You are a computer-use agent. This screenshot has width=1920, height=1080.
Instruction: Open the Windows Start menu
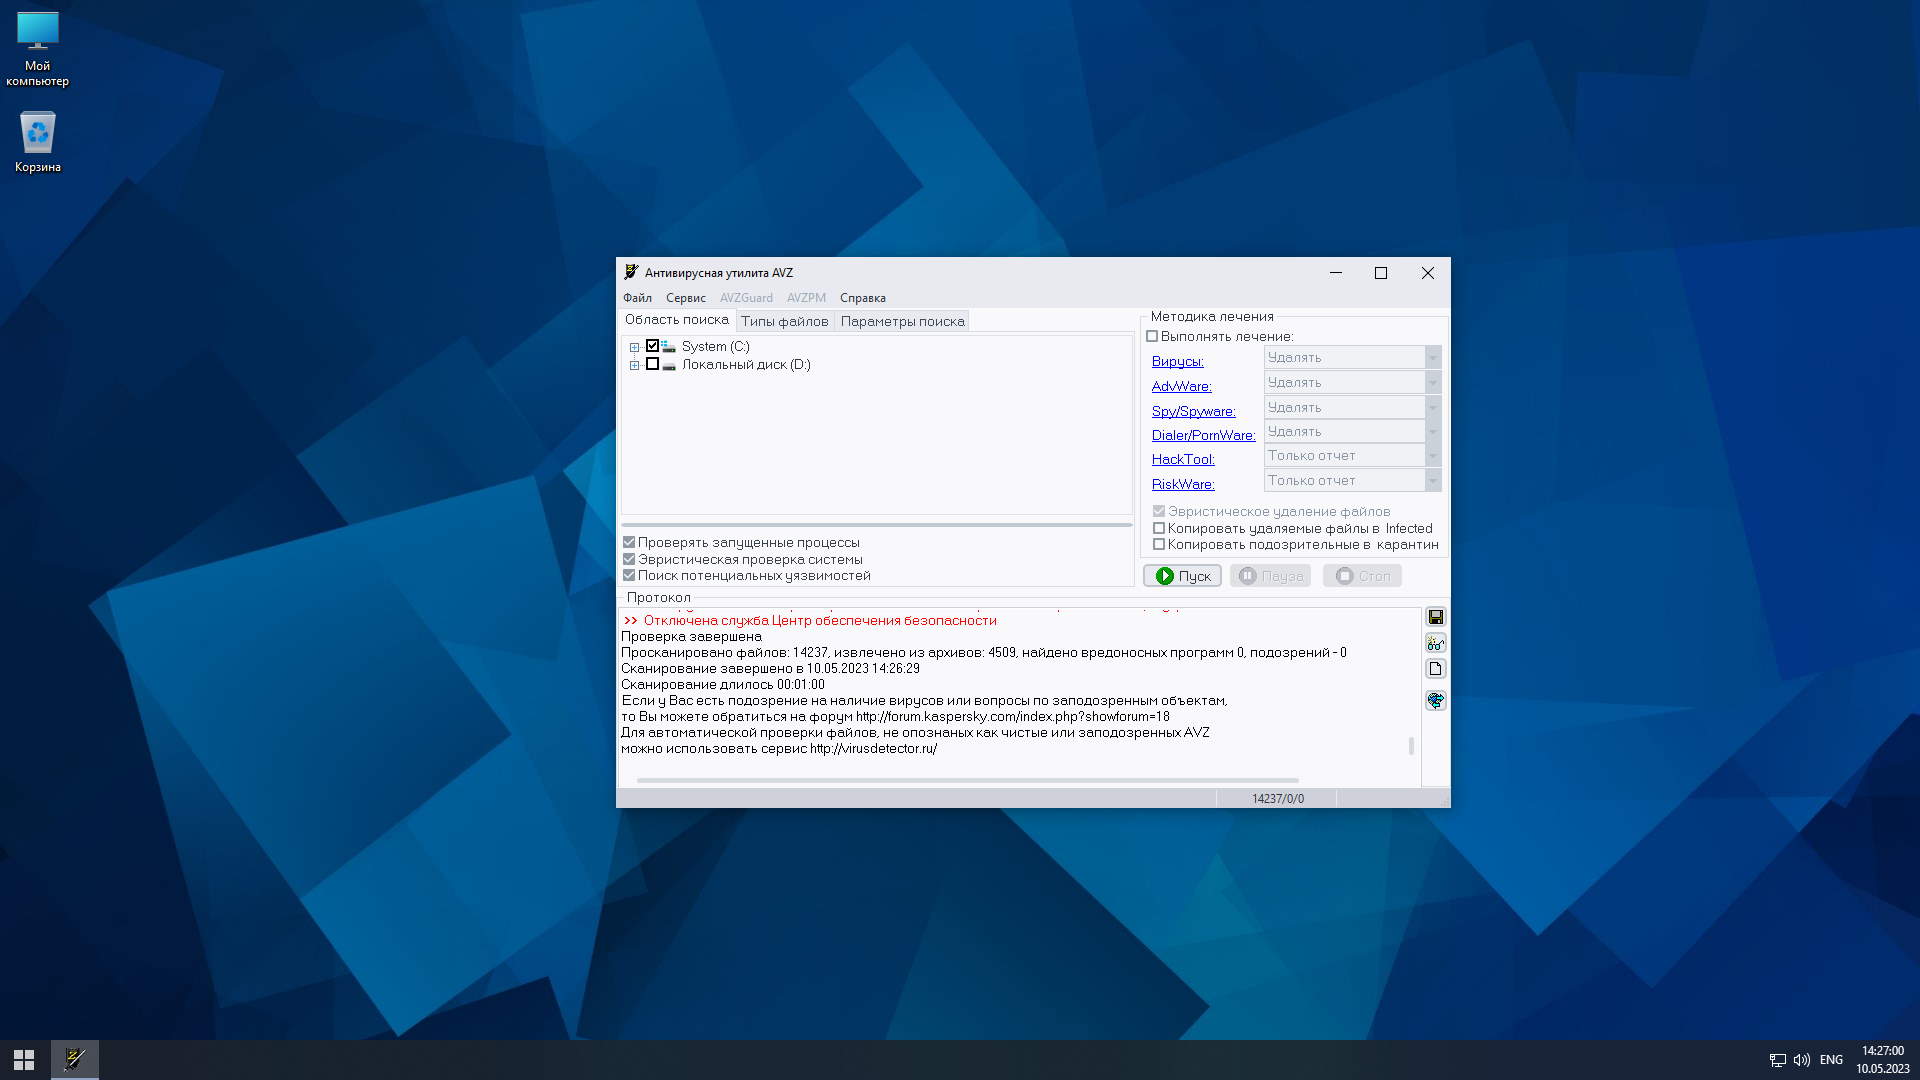tap(24, 1059)
